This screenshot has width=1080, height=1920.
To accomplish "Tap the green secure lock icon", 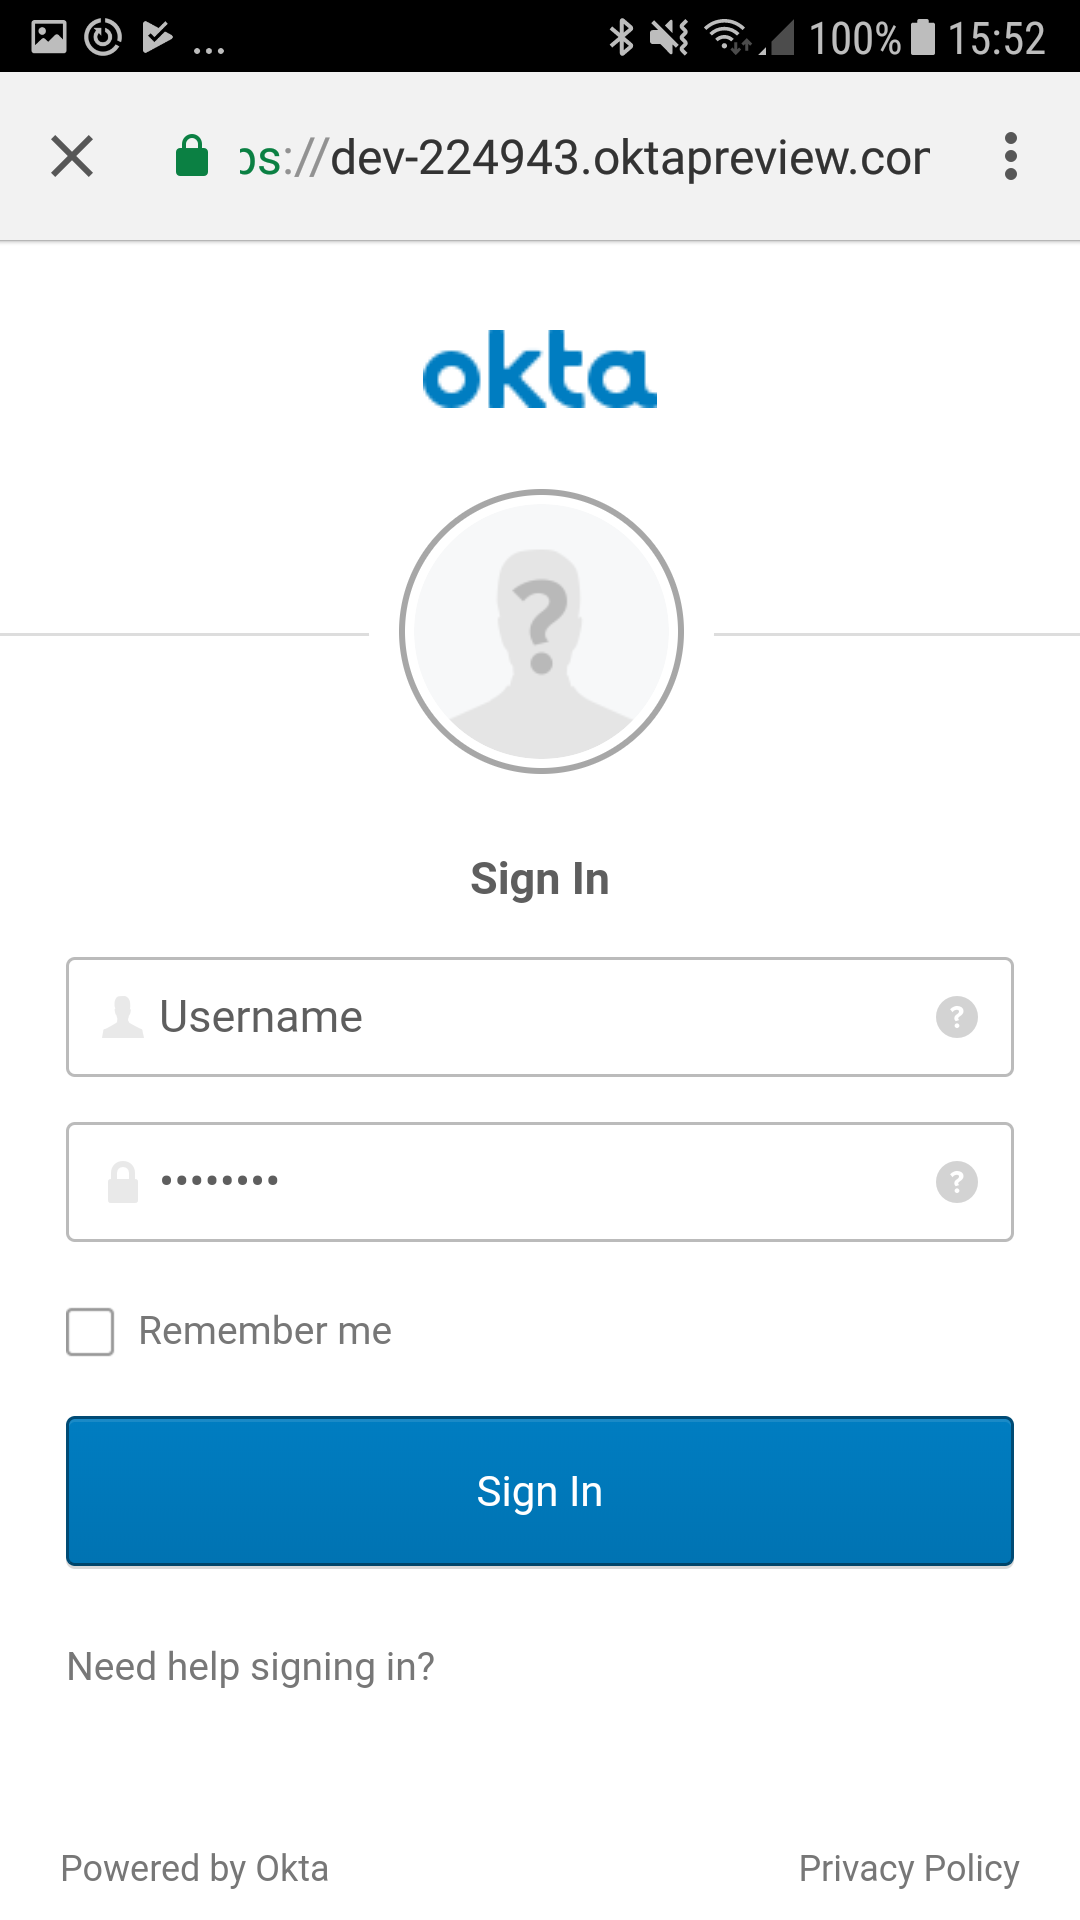I will click(191, 157).
